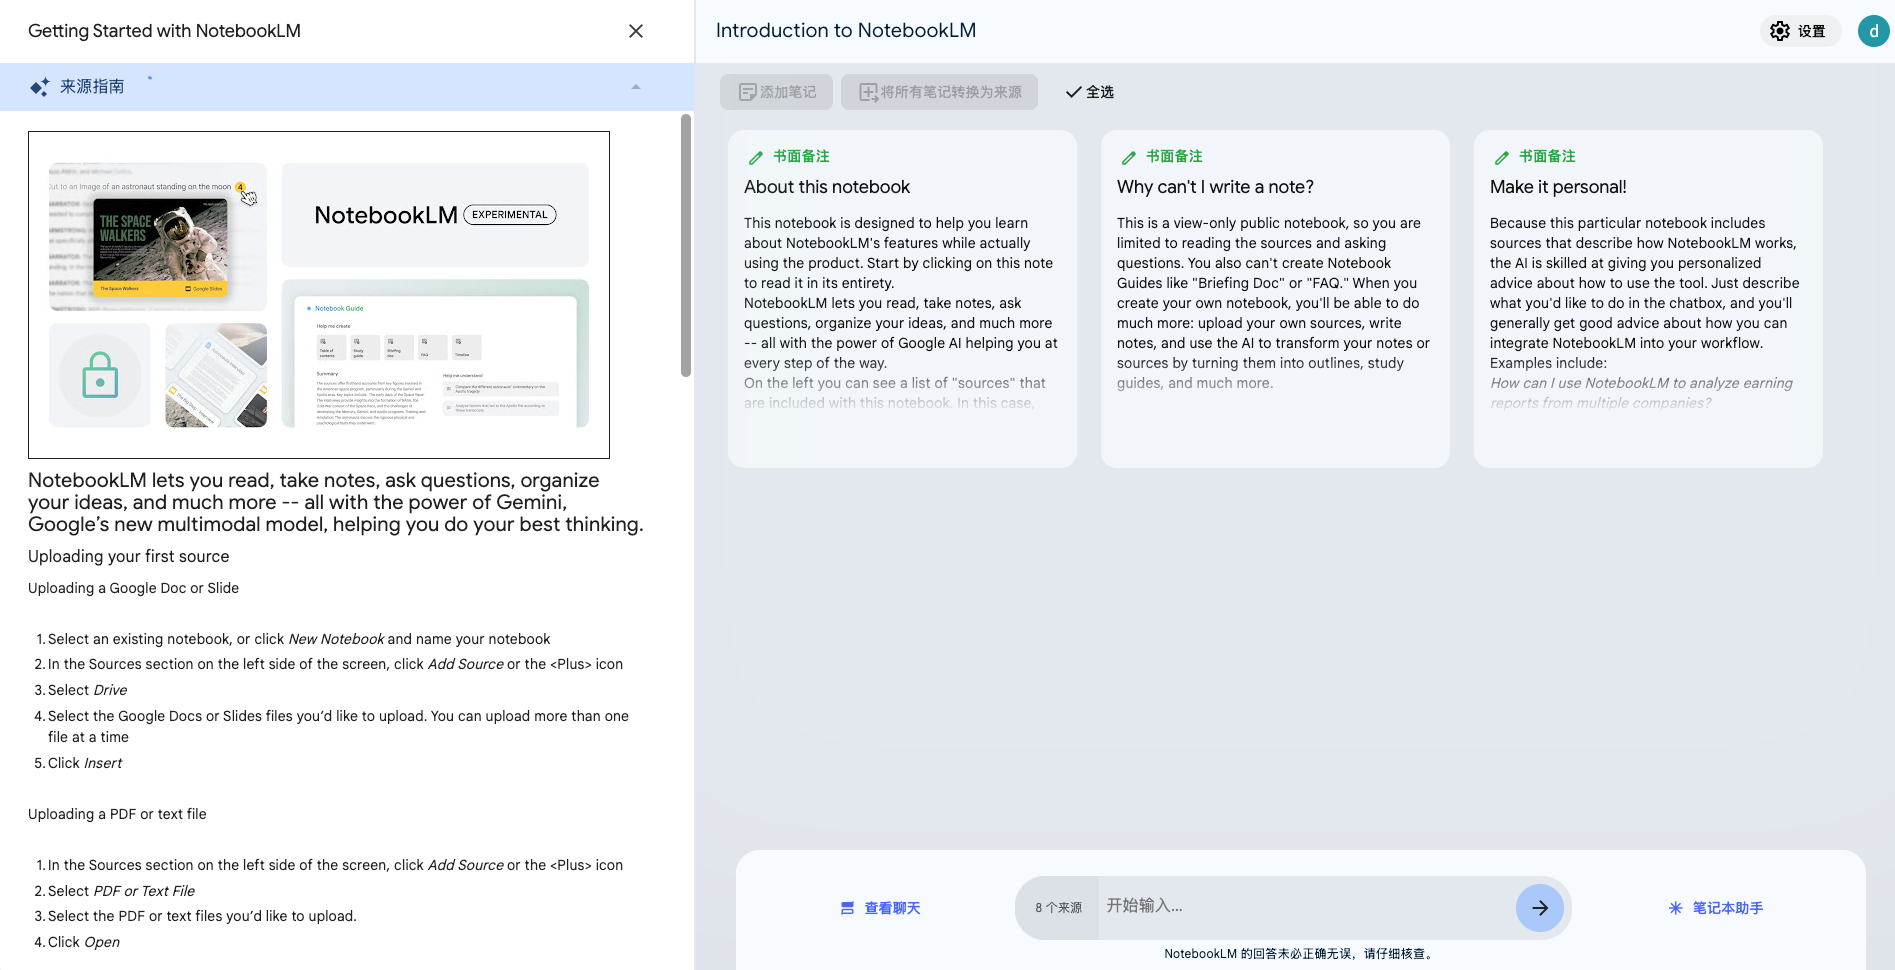The height and width of the screenshot is (970, 1895).
Task: Toggle 全选 select all notes
Action: click(1089, 92)
